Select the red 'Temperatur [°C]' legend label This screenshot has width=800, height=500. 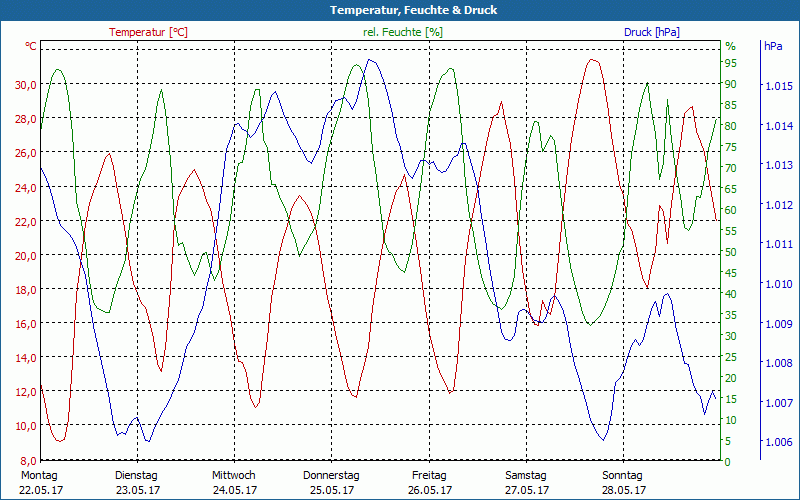(x=148, y=32)
